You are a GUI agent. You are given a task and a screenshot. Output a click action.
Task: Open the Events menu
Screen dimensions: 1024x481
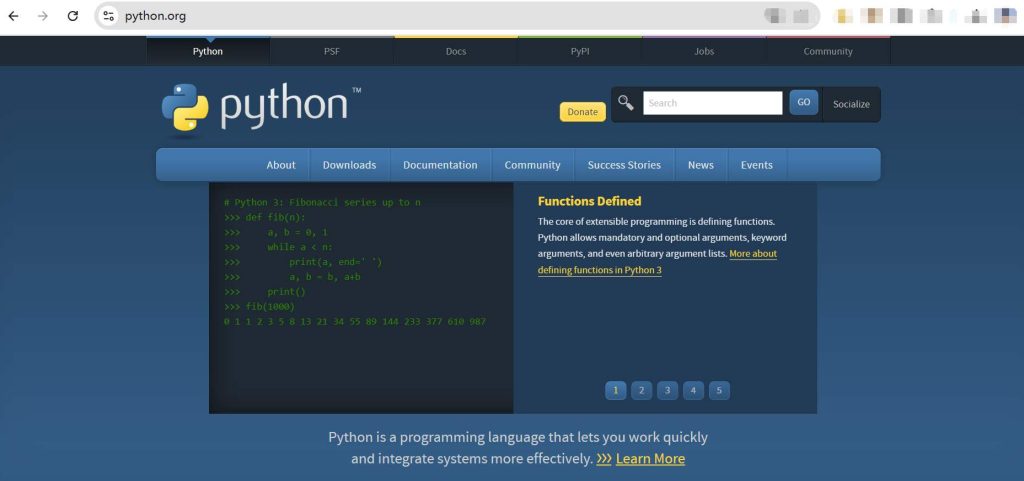pos(757,165)
